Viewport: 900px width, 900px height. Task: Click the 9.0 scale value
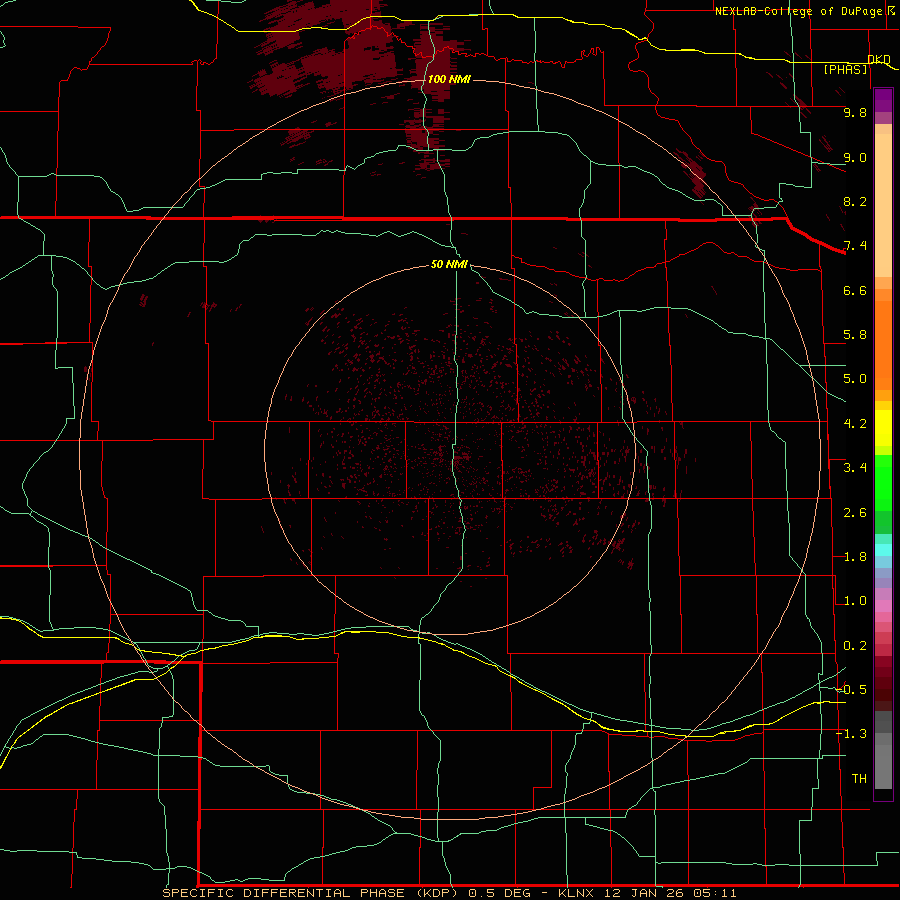(855, 158)
